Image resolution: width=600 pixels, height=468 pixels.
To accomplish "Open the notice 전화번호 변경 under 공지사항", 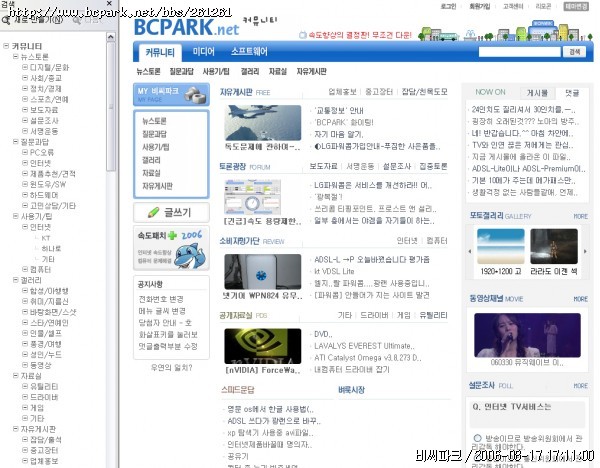I will coord(161,299).
